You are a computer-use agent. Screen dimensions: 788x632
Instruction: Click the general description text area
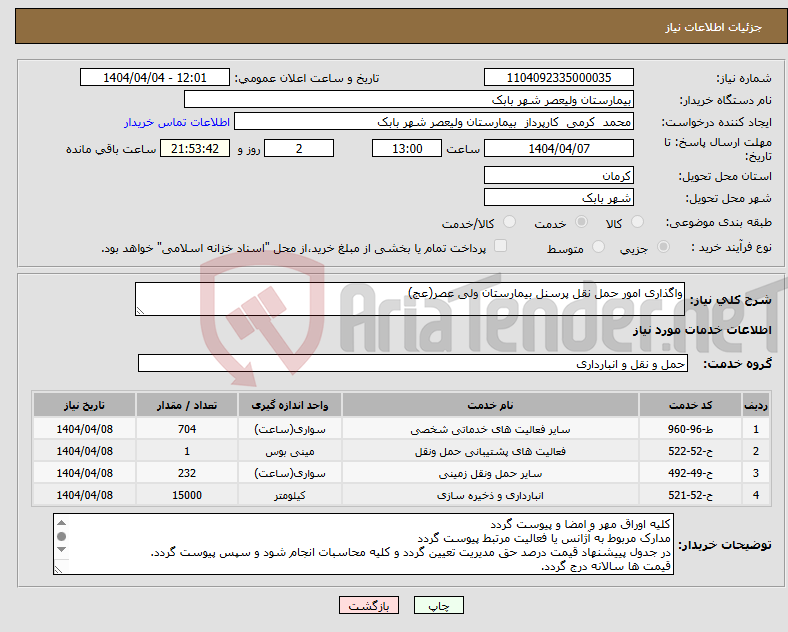tap(410, 299)
